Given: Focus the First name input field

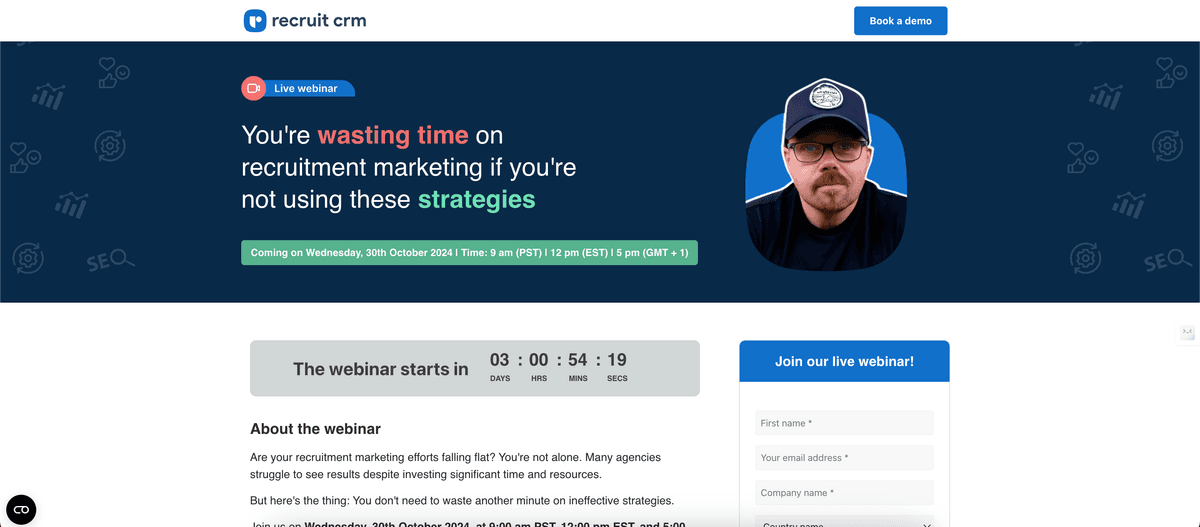Looking at the screenshot, I should (844, 423).
